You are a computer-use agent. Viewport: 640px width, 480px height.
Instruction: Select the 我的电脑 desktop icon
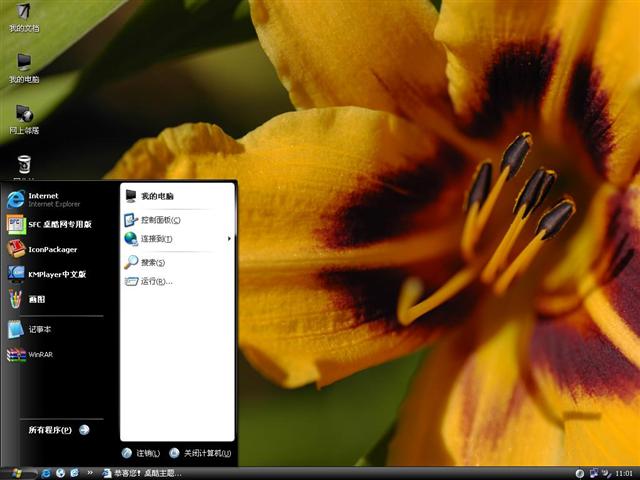pyautogui.click(x=24, y=68)
